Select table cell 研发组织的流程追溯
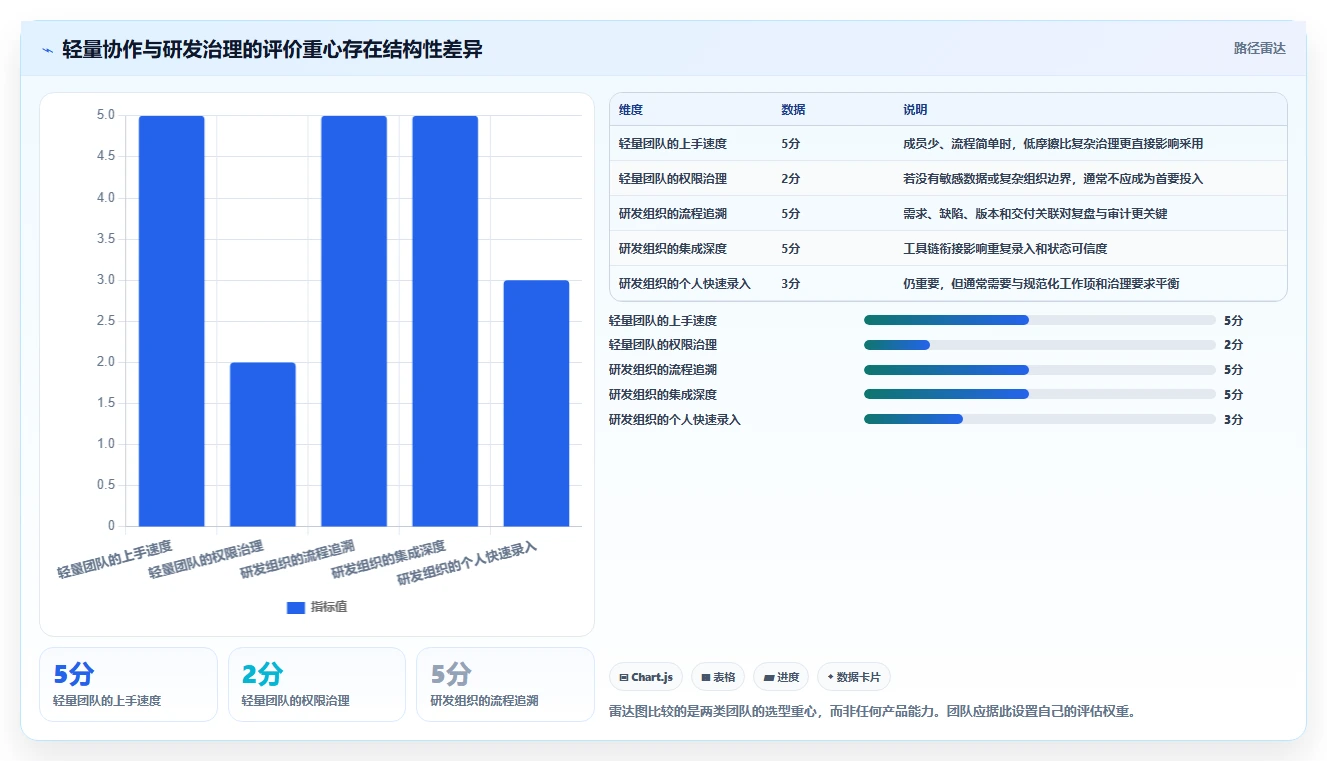1327x761 pixels. pos(673,214)
